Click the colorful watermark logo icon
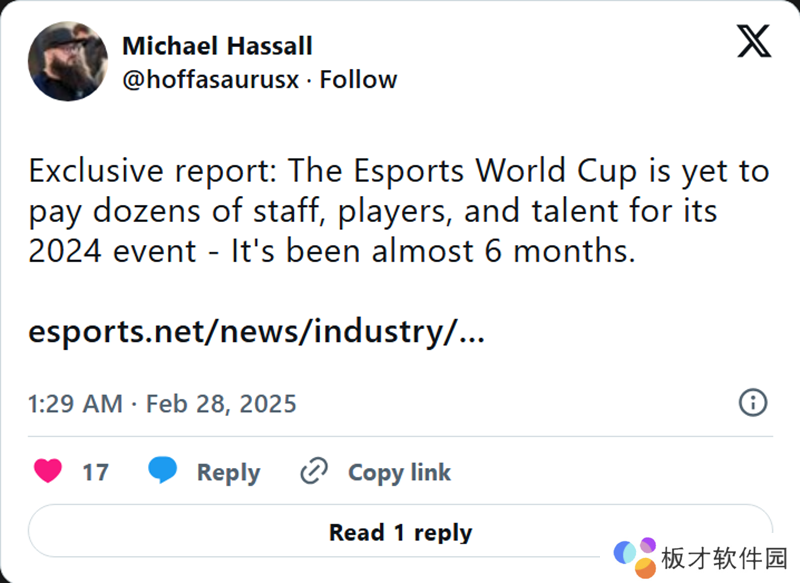This screenshot has height=583, width=800. pos(635,555)
